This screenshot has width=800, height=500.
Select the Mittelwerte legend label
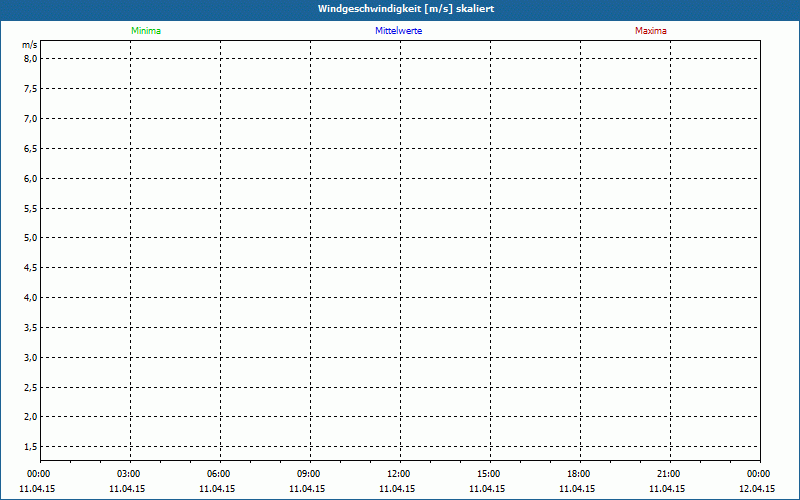point(398,31)
